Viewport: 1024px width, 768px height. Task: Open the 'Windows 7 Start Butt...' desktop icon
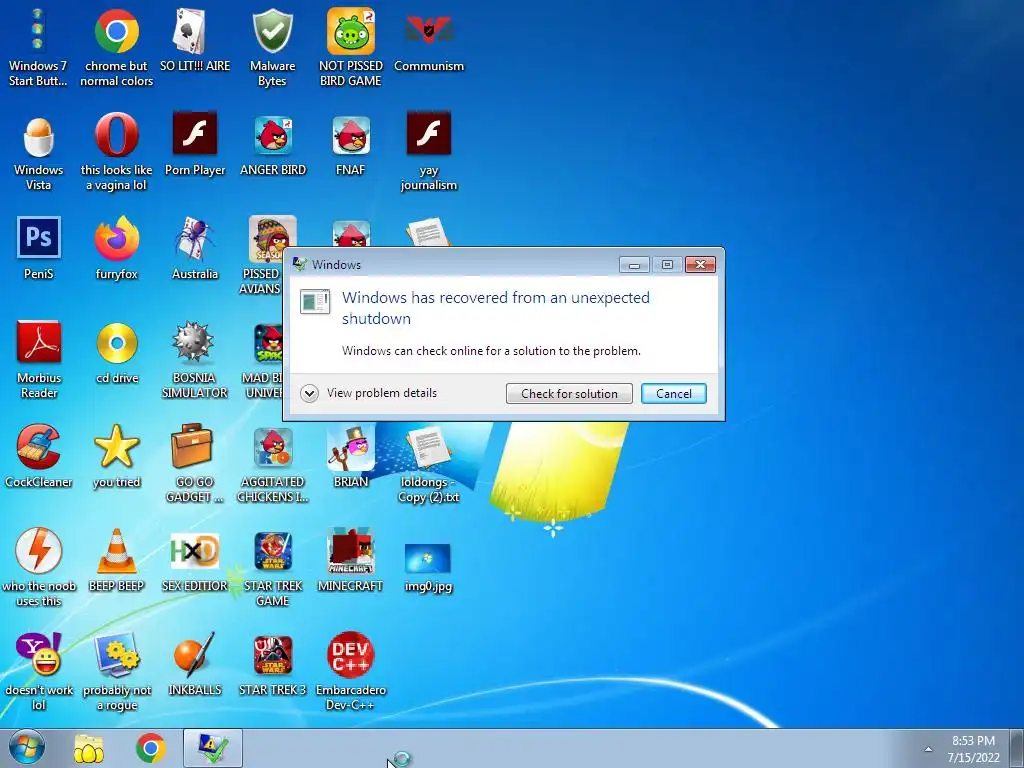(x=38, y=47)
